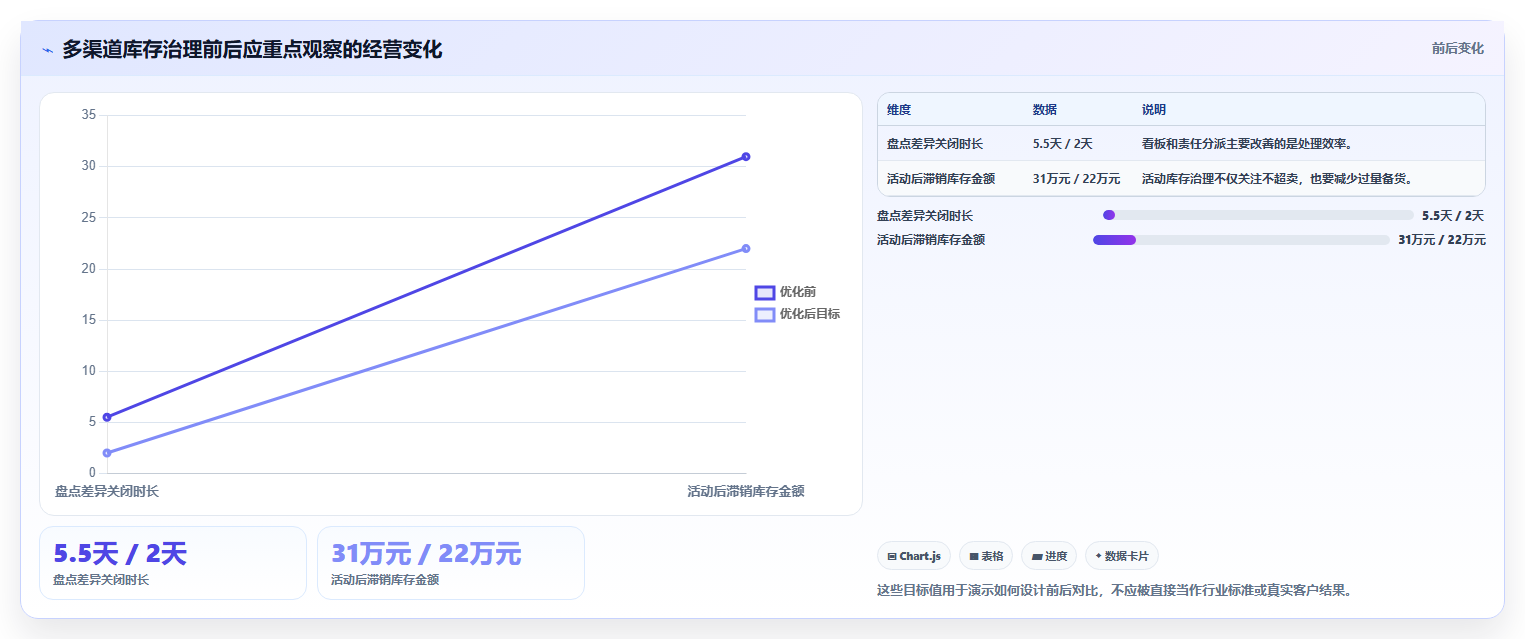Select the Chart.js tag chip
Screen dimensions: 1525x639
pos(913,556)
